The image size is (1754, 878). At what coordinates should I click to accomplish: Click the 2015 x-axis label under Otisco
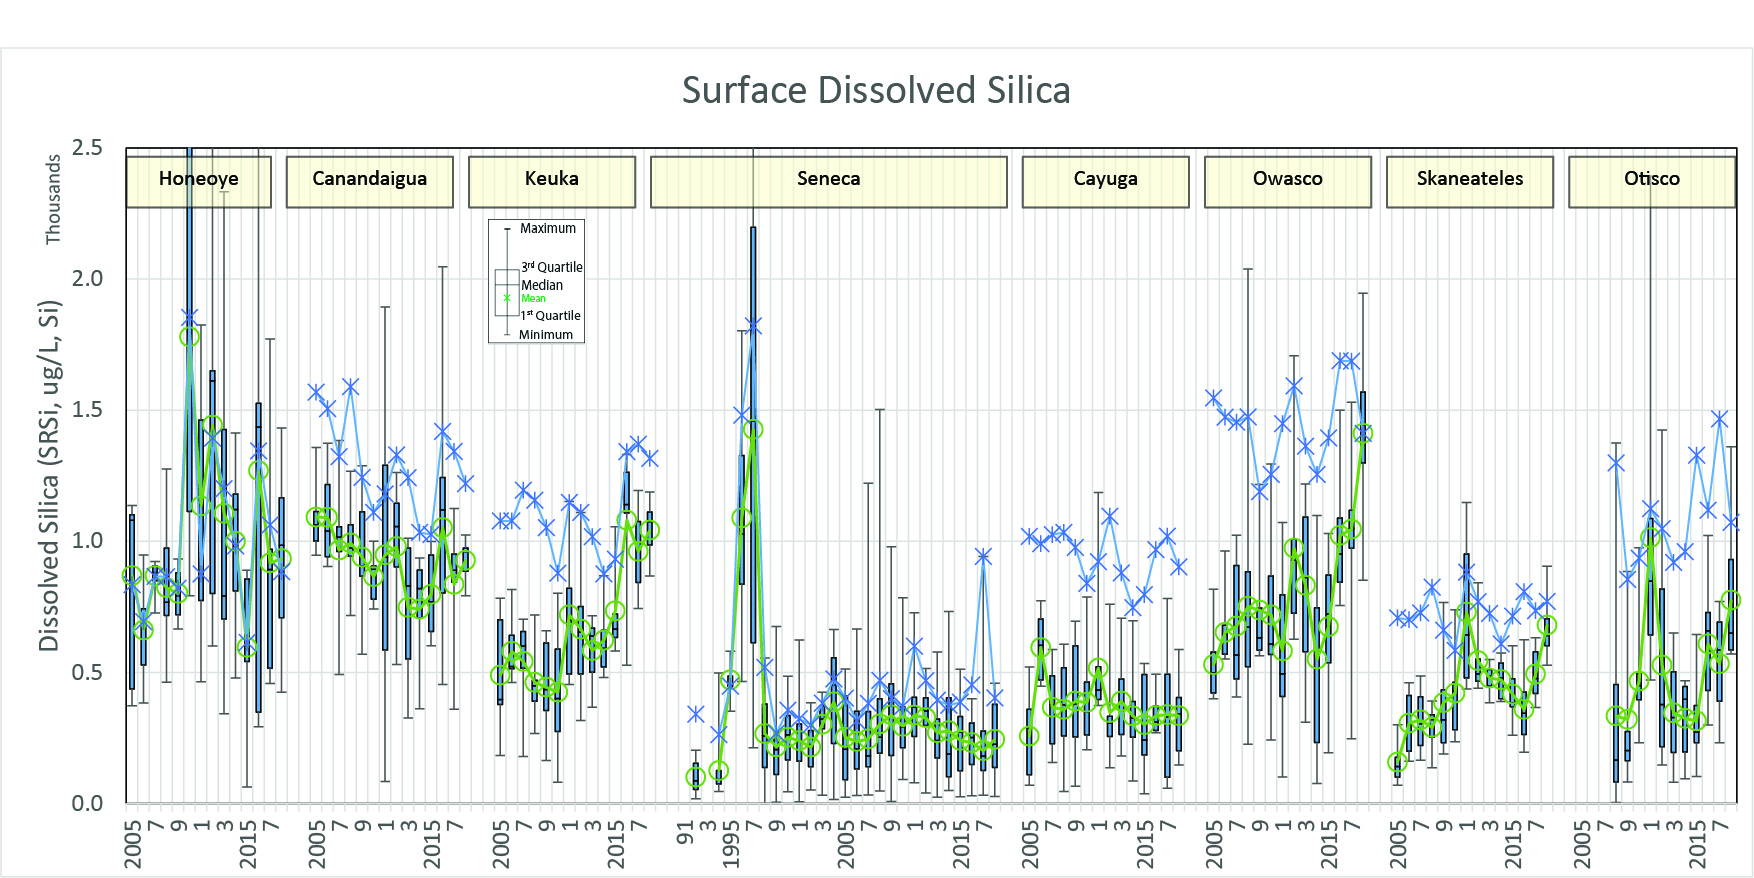(1698, 845)
